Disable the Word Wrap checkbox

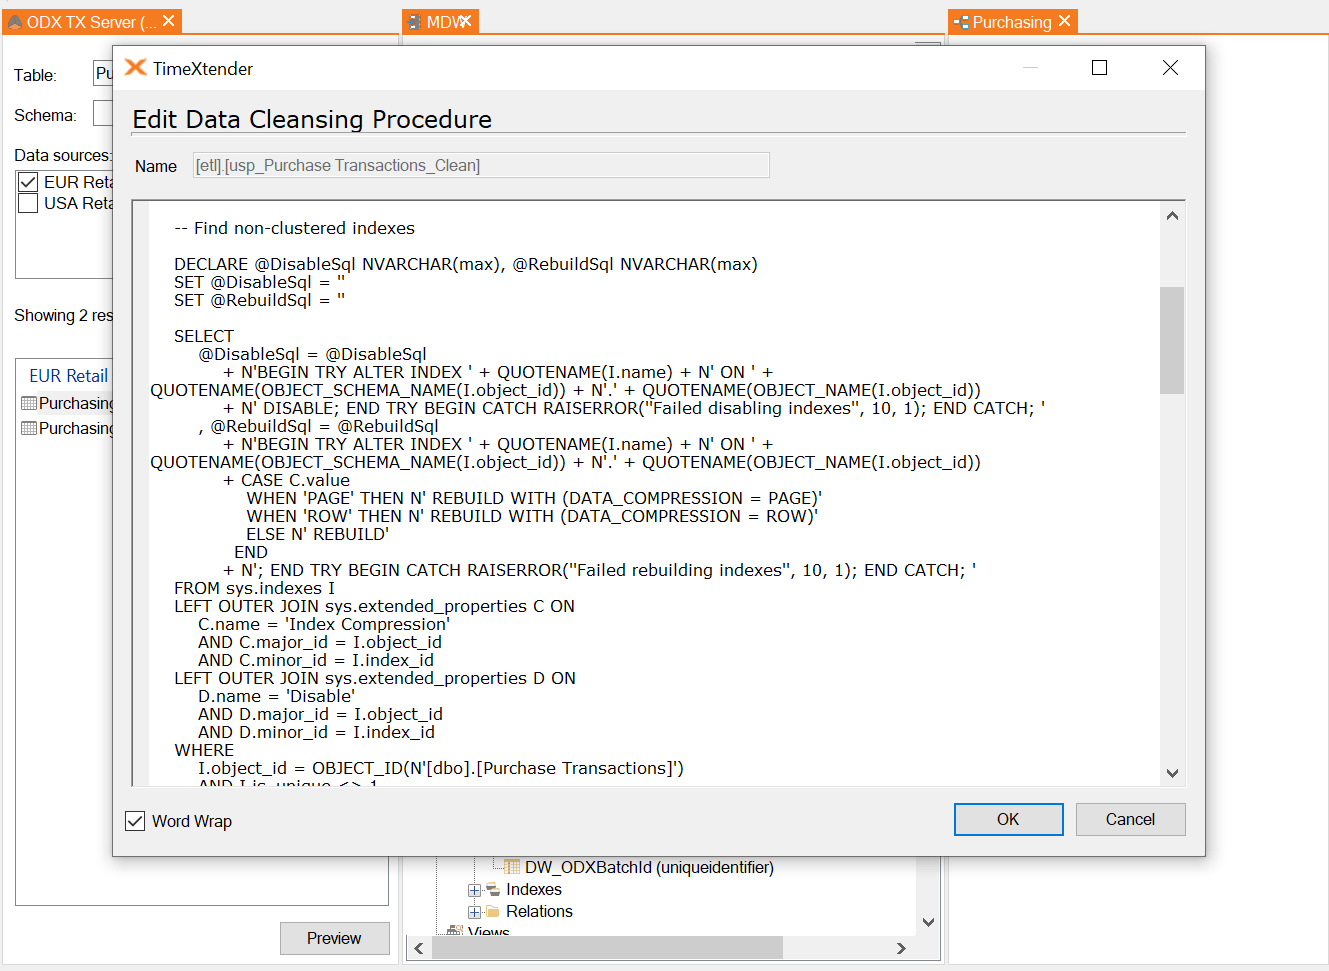point(135,821)
